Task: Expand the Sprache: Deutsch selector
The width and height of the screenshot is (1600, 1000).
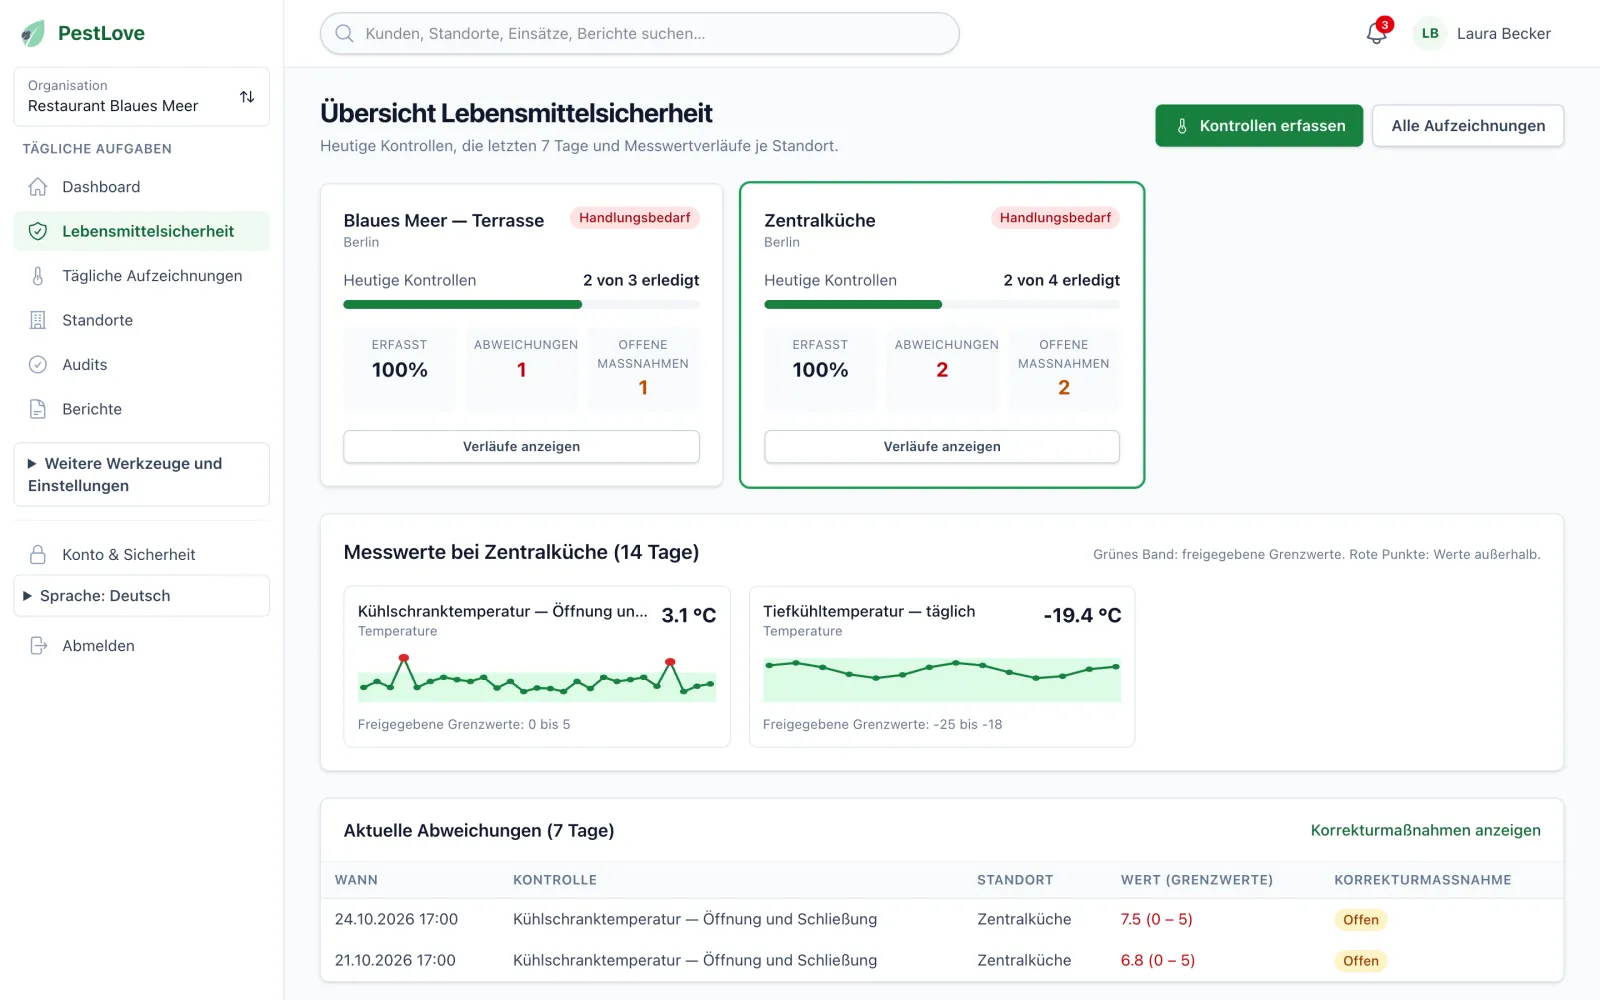Action: point(141,596)
